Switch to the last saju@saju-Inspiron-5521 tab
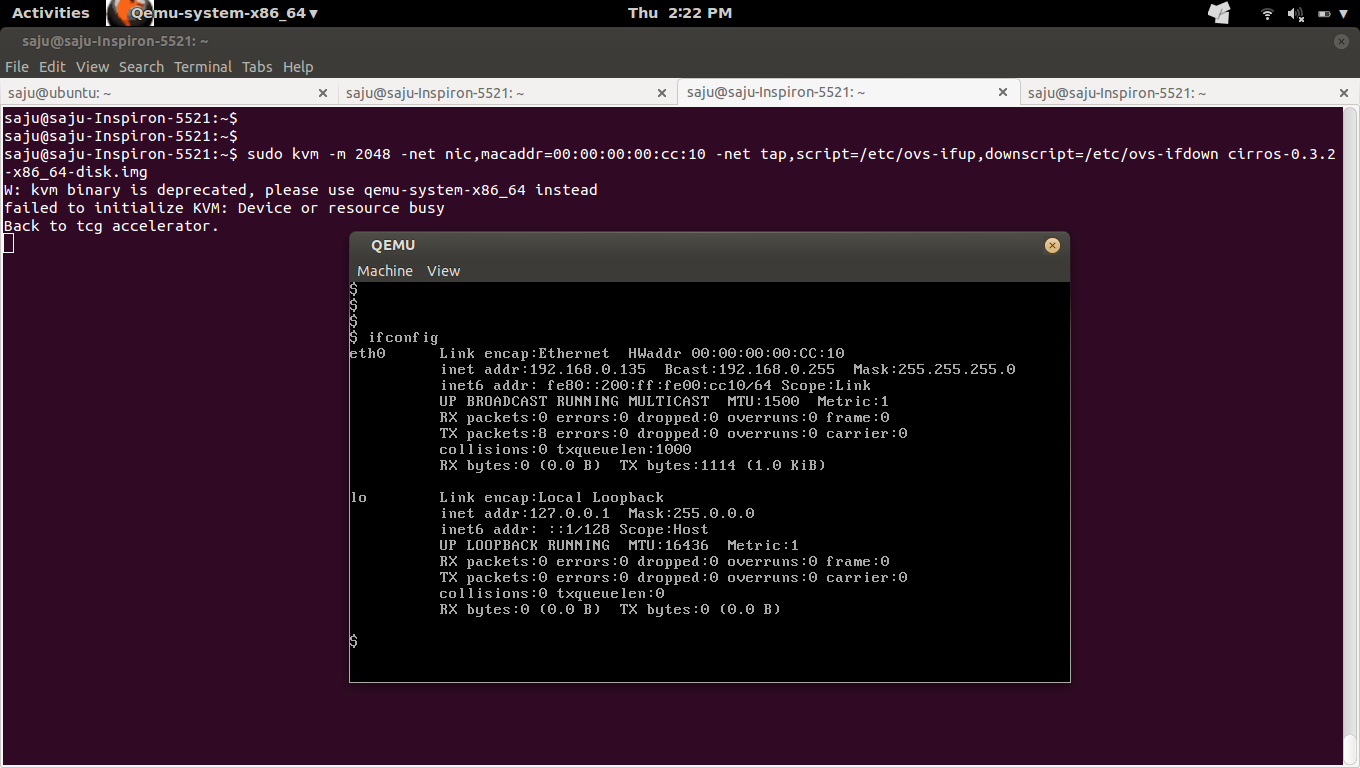The width and height of the screenshot is (1360, 768). pyautogui.click(x=1189, y=93)
